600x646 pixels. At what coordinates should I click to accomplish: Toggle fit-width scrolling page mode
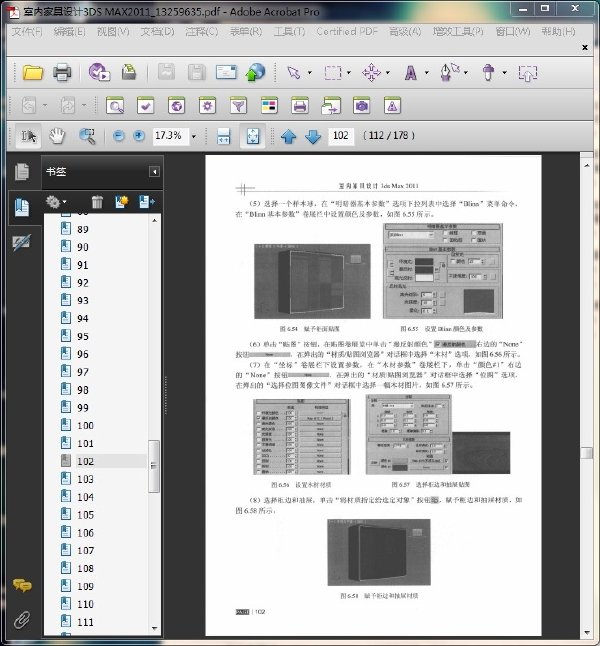[x=223, y=136]
